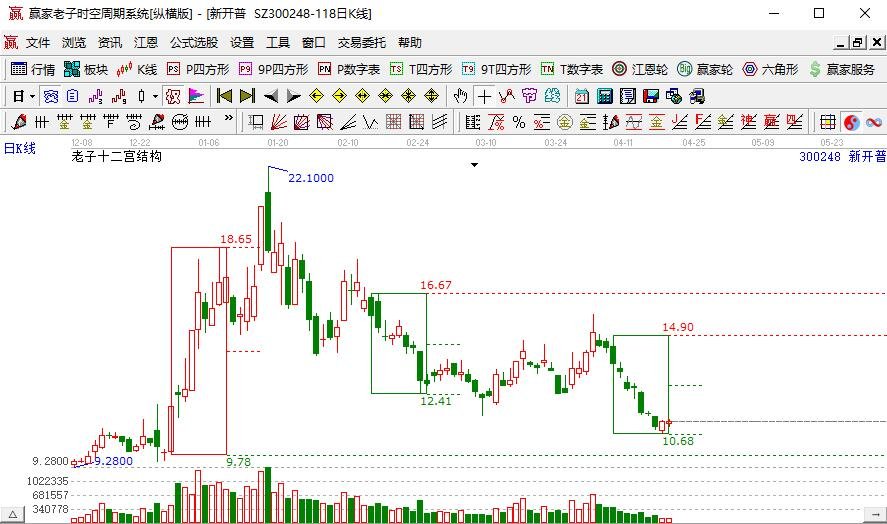The image size is (887, 524).
Task: Open the 工具 menu
Action: pos(278,42)
